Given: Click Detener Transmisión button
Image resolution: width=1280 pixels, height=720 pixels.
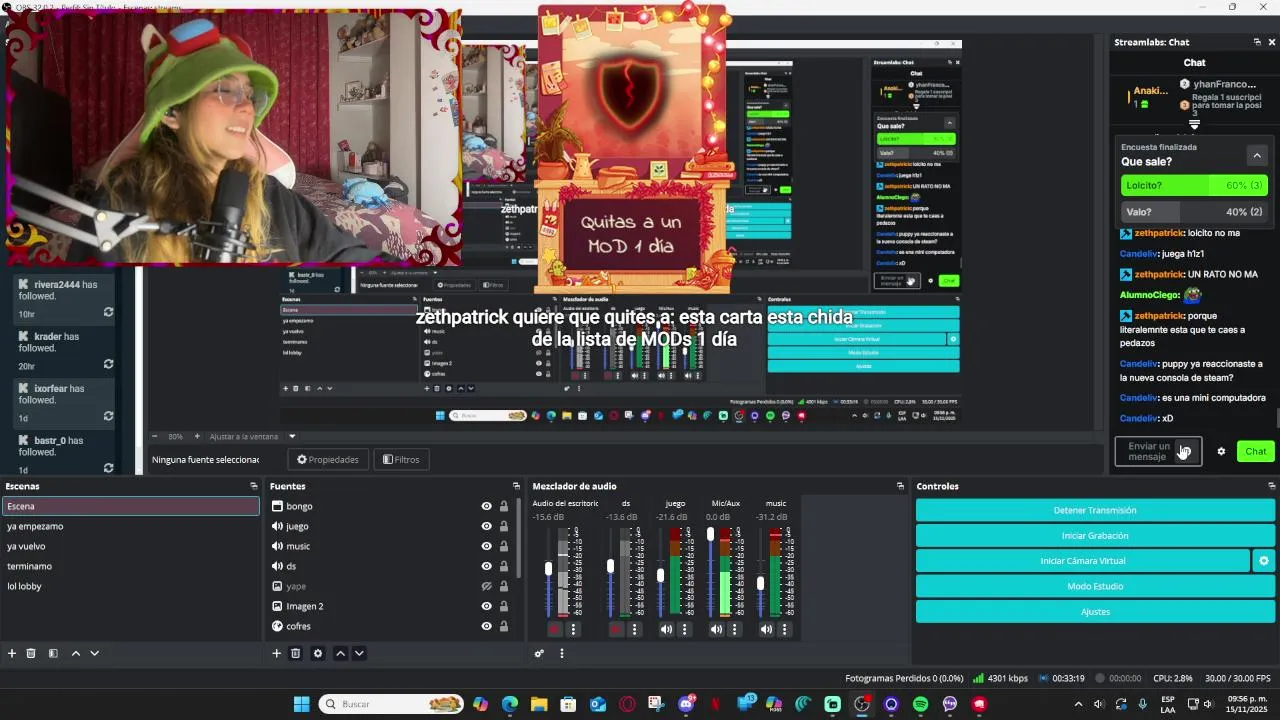Looking at the screenshot, I should 1095,510.
